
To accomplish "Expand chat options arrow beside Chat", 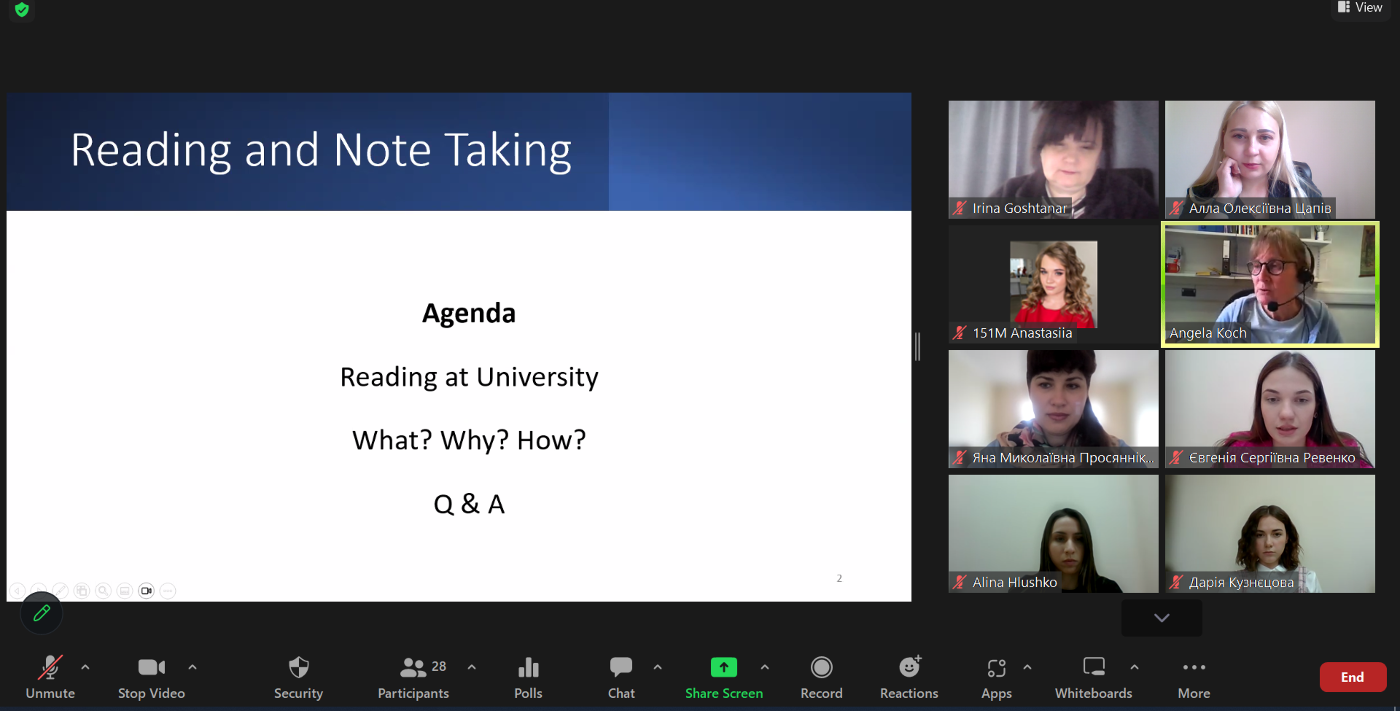I will click(657, 667).
